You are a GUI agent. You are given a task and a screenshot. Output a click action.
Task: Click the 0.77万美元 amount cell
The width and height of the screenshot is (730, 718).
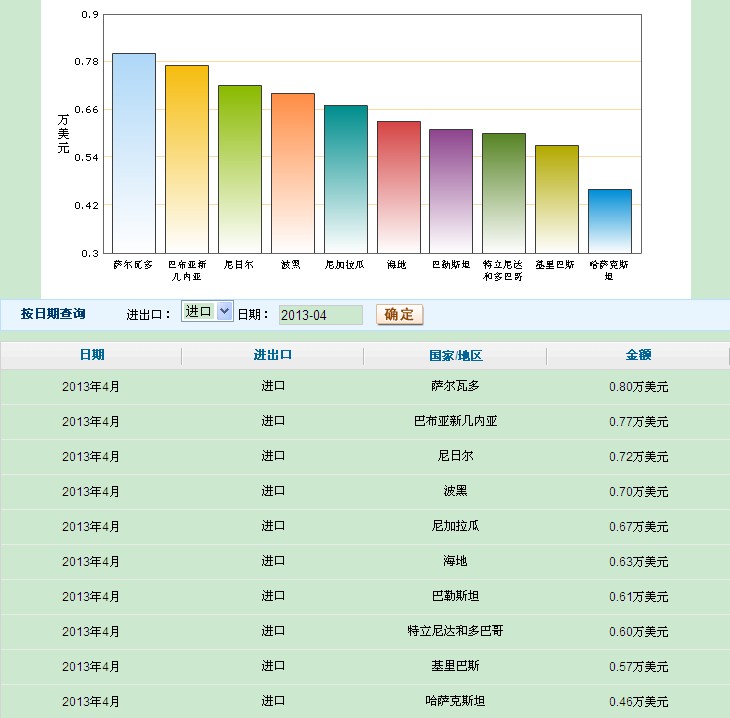coord(639,421)
